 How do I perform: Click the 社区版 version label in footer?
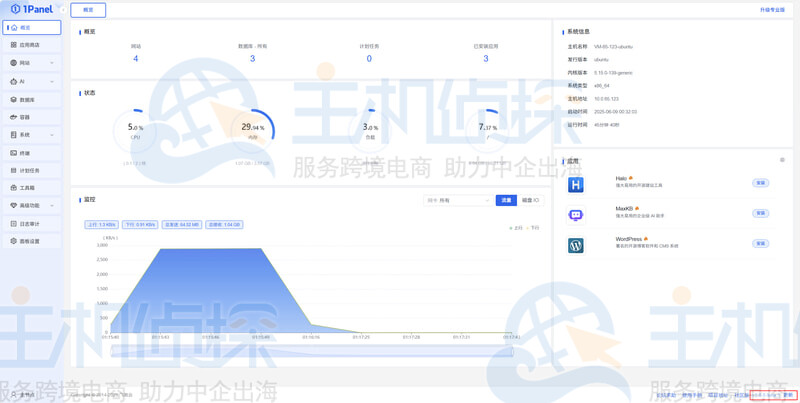coord(741,395)
